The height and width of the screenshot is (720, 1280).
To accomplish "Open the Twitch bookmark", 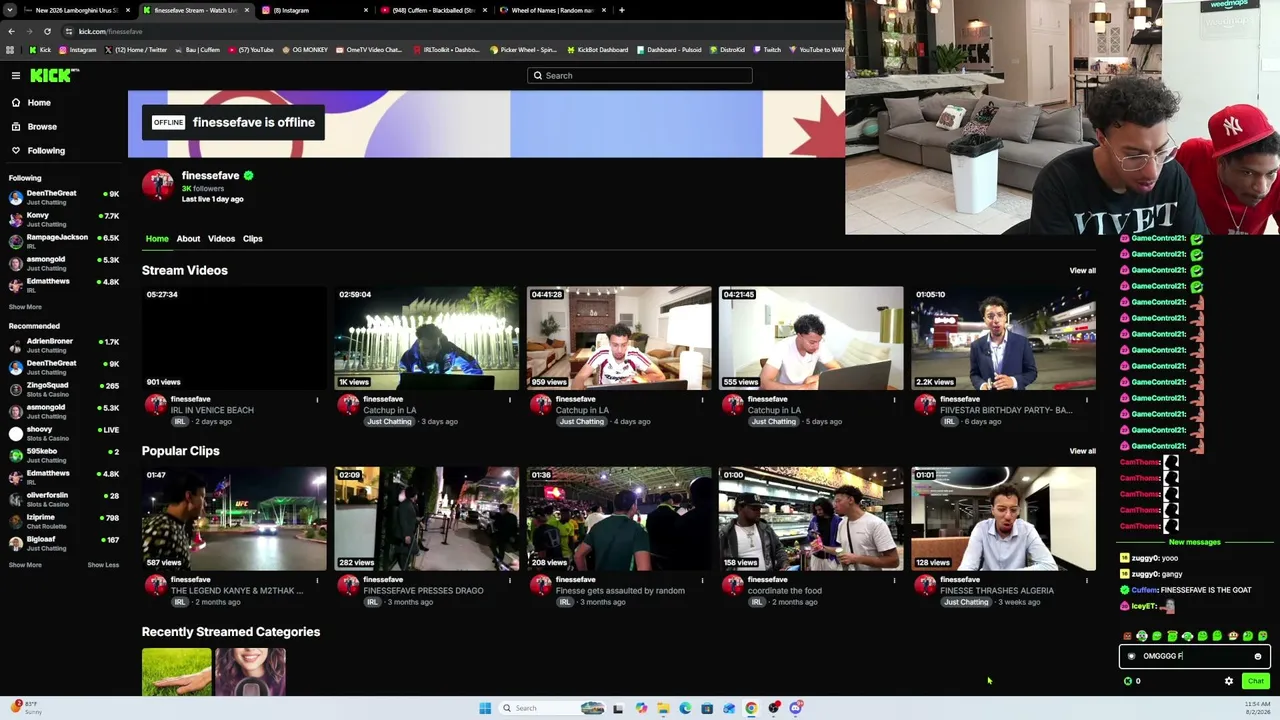I will click(767, 50).
